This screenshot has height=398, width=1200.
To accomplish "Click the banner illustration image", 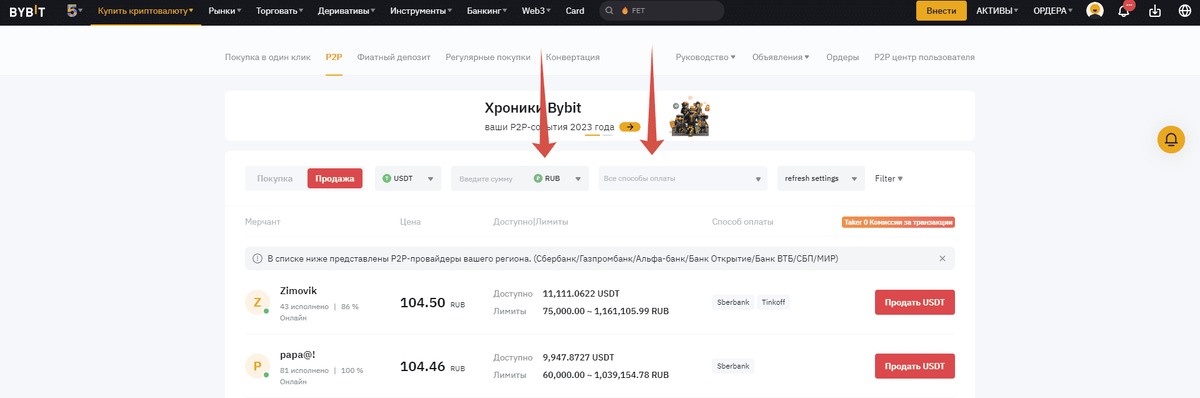I will tap(690, 117).
